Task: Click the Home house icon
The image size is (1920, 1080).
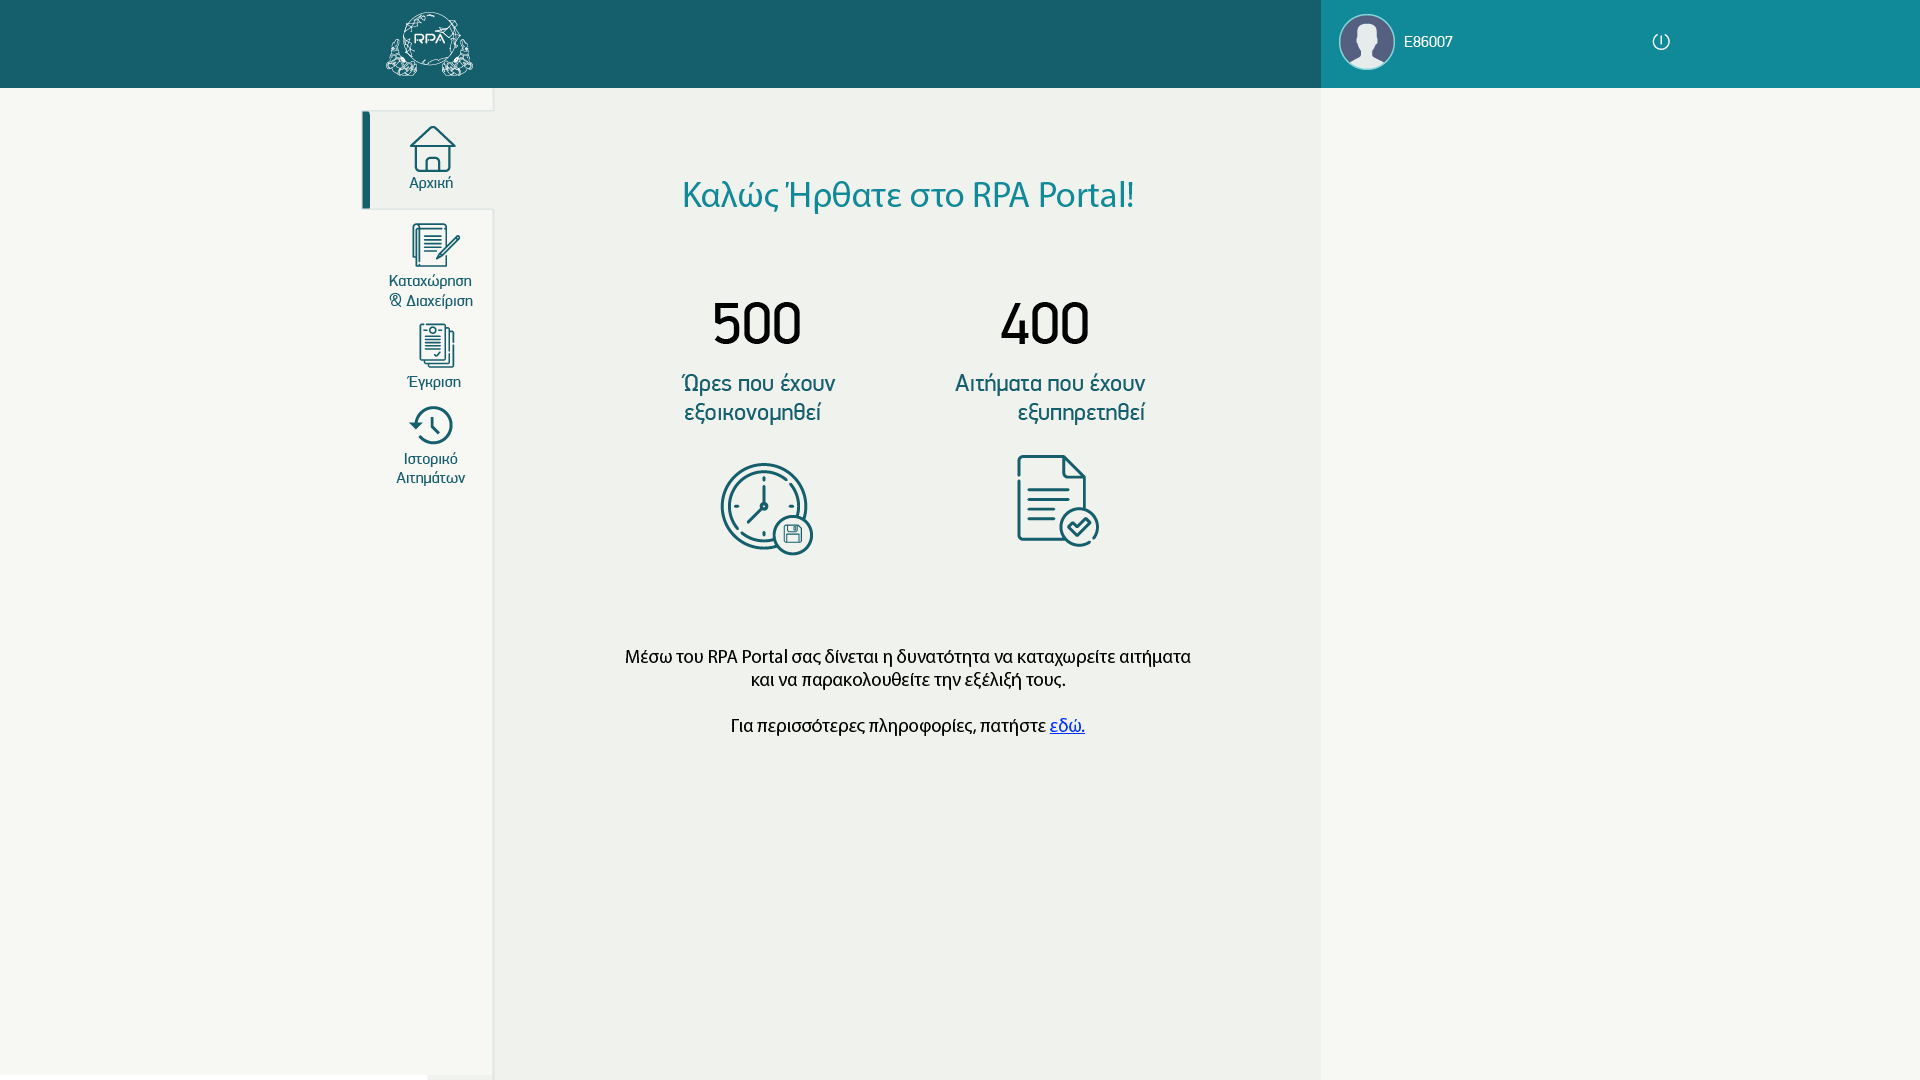Action: [x=432, y=148]
